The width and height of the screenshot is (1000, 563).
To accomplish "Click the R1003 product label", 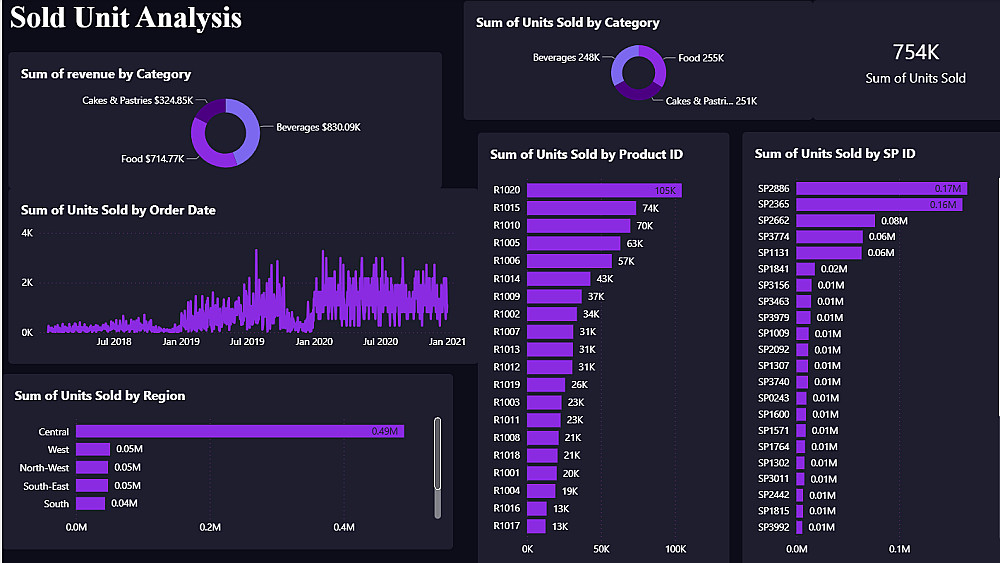I will pos(506,402).
